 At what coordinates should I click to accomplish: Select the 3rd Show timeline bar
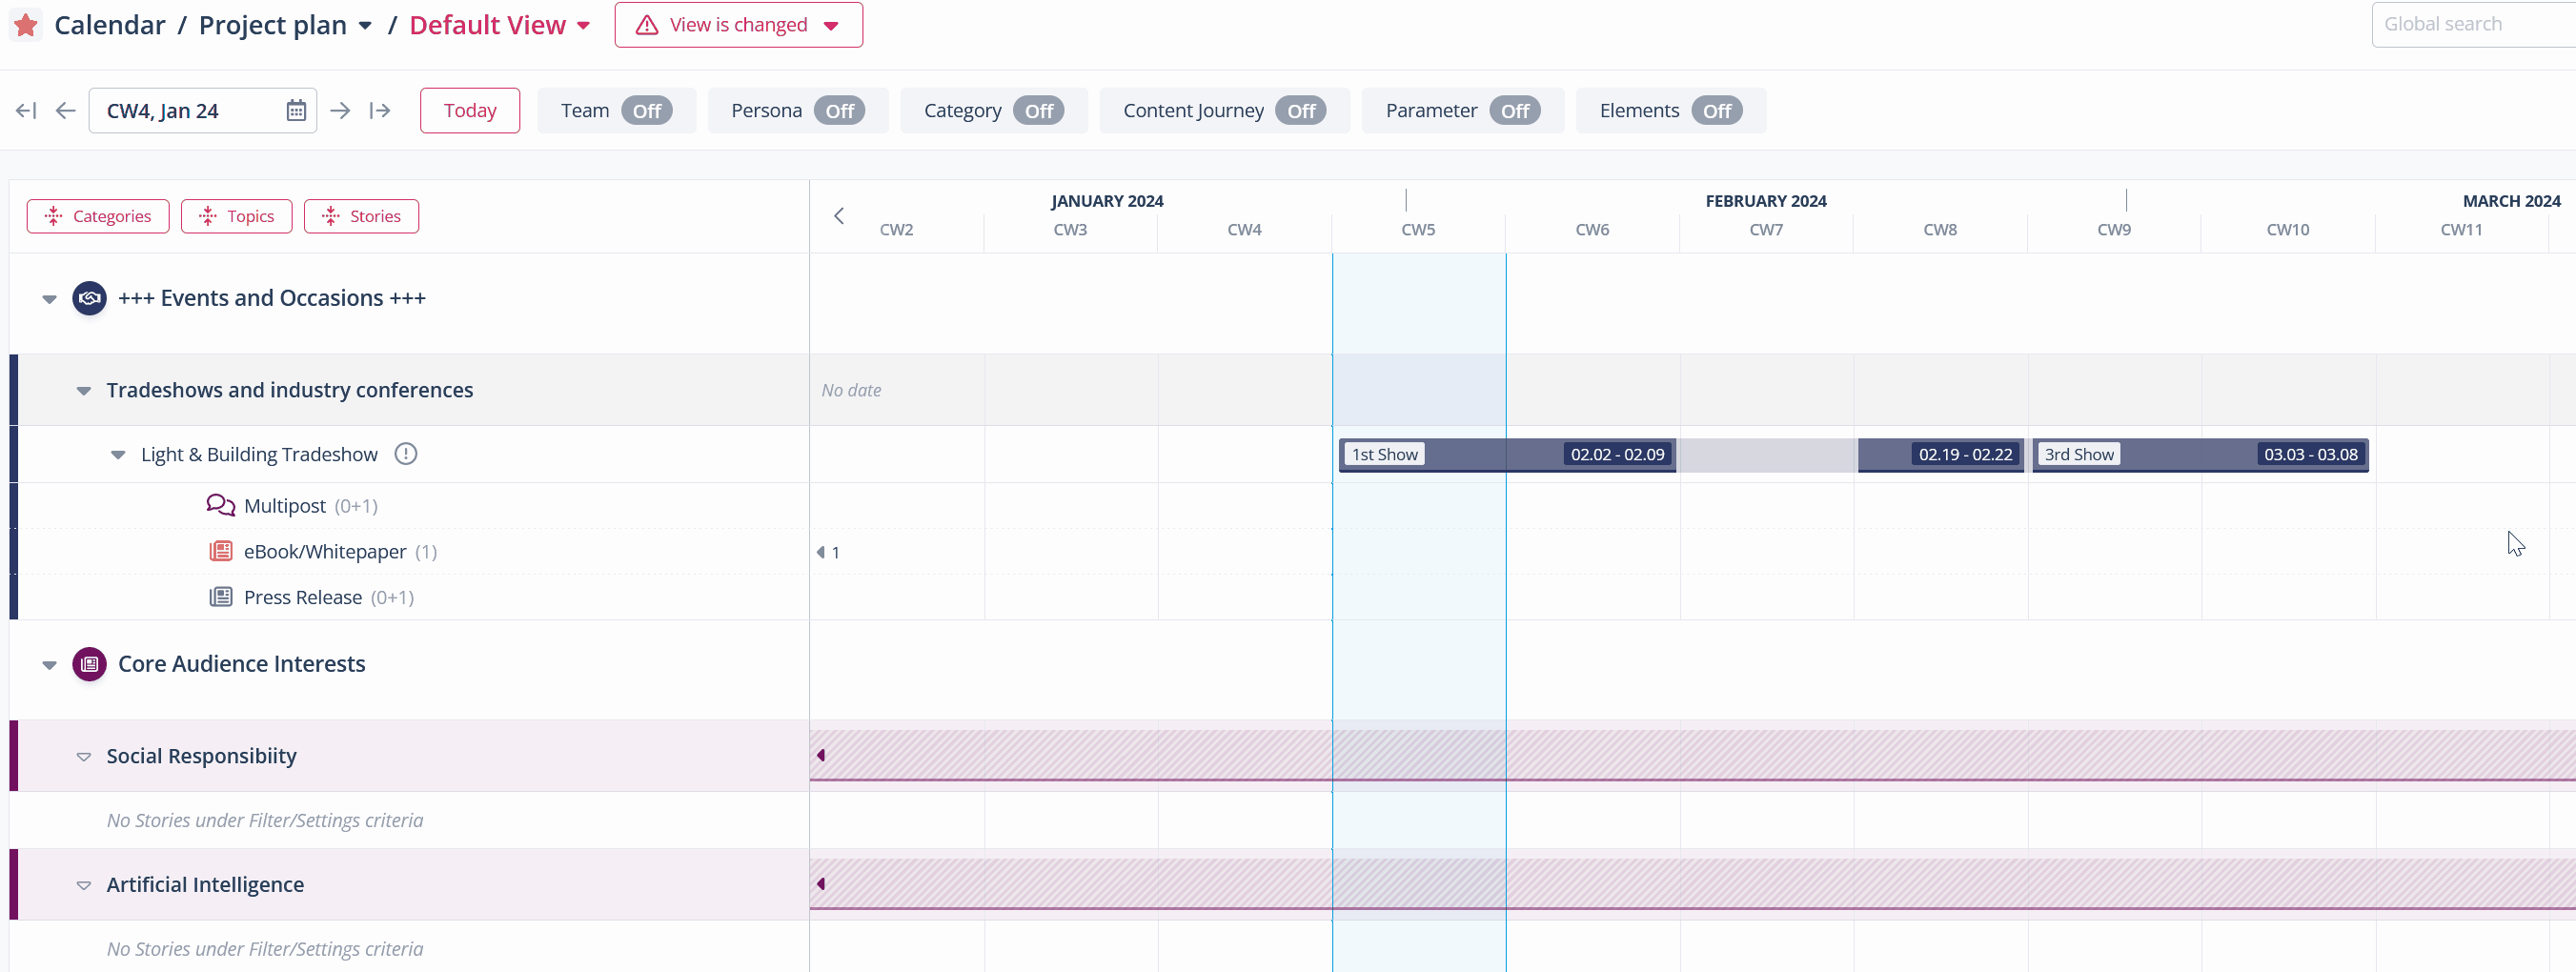tap(2200, 454)
